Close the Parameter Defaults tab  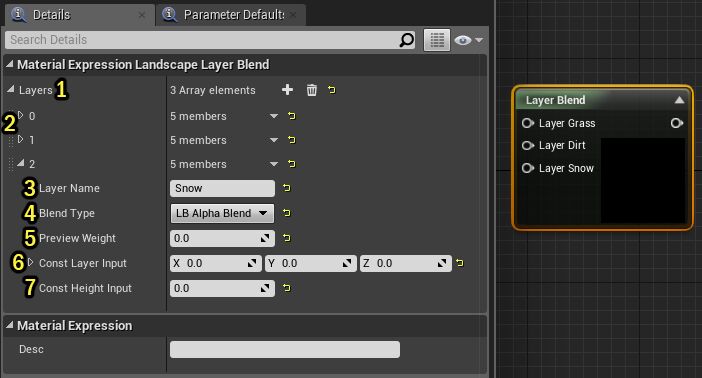click(293, 15)
